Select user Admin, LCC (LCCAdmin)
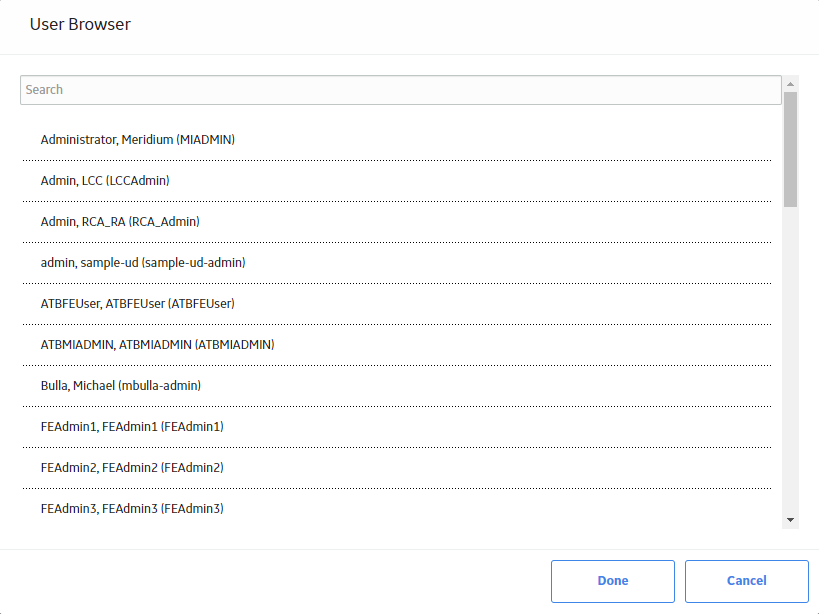Viewport: 819px width, 614px height. click(x=397, y=181)
